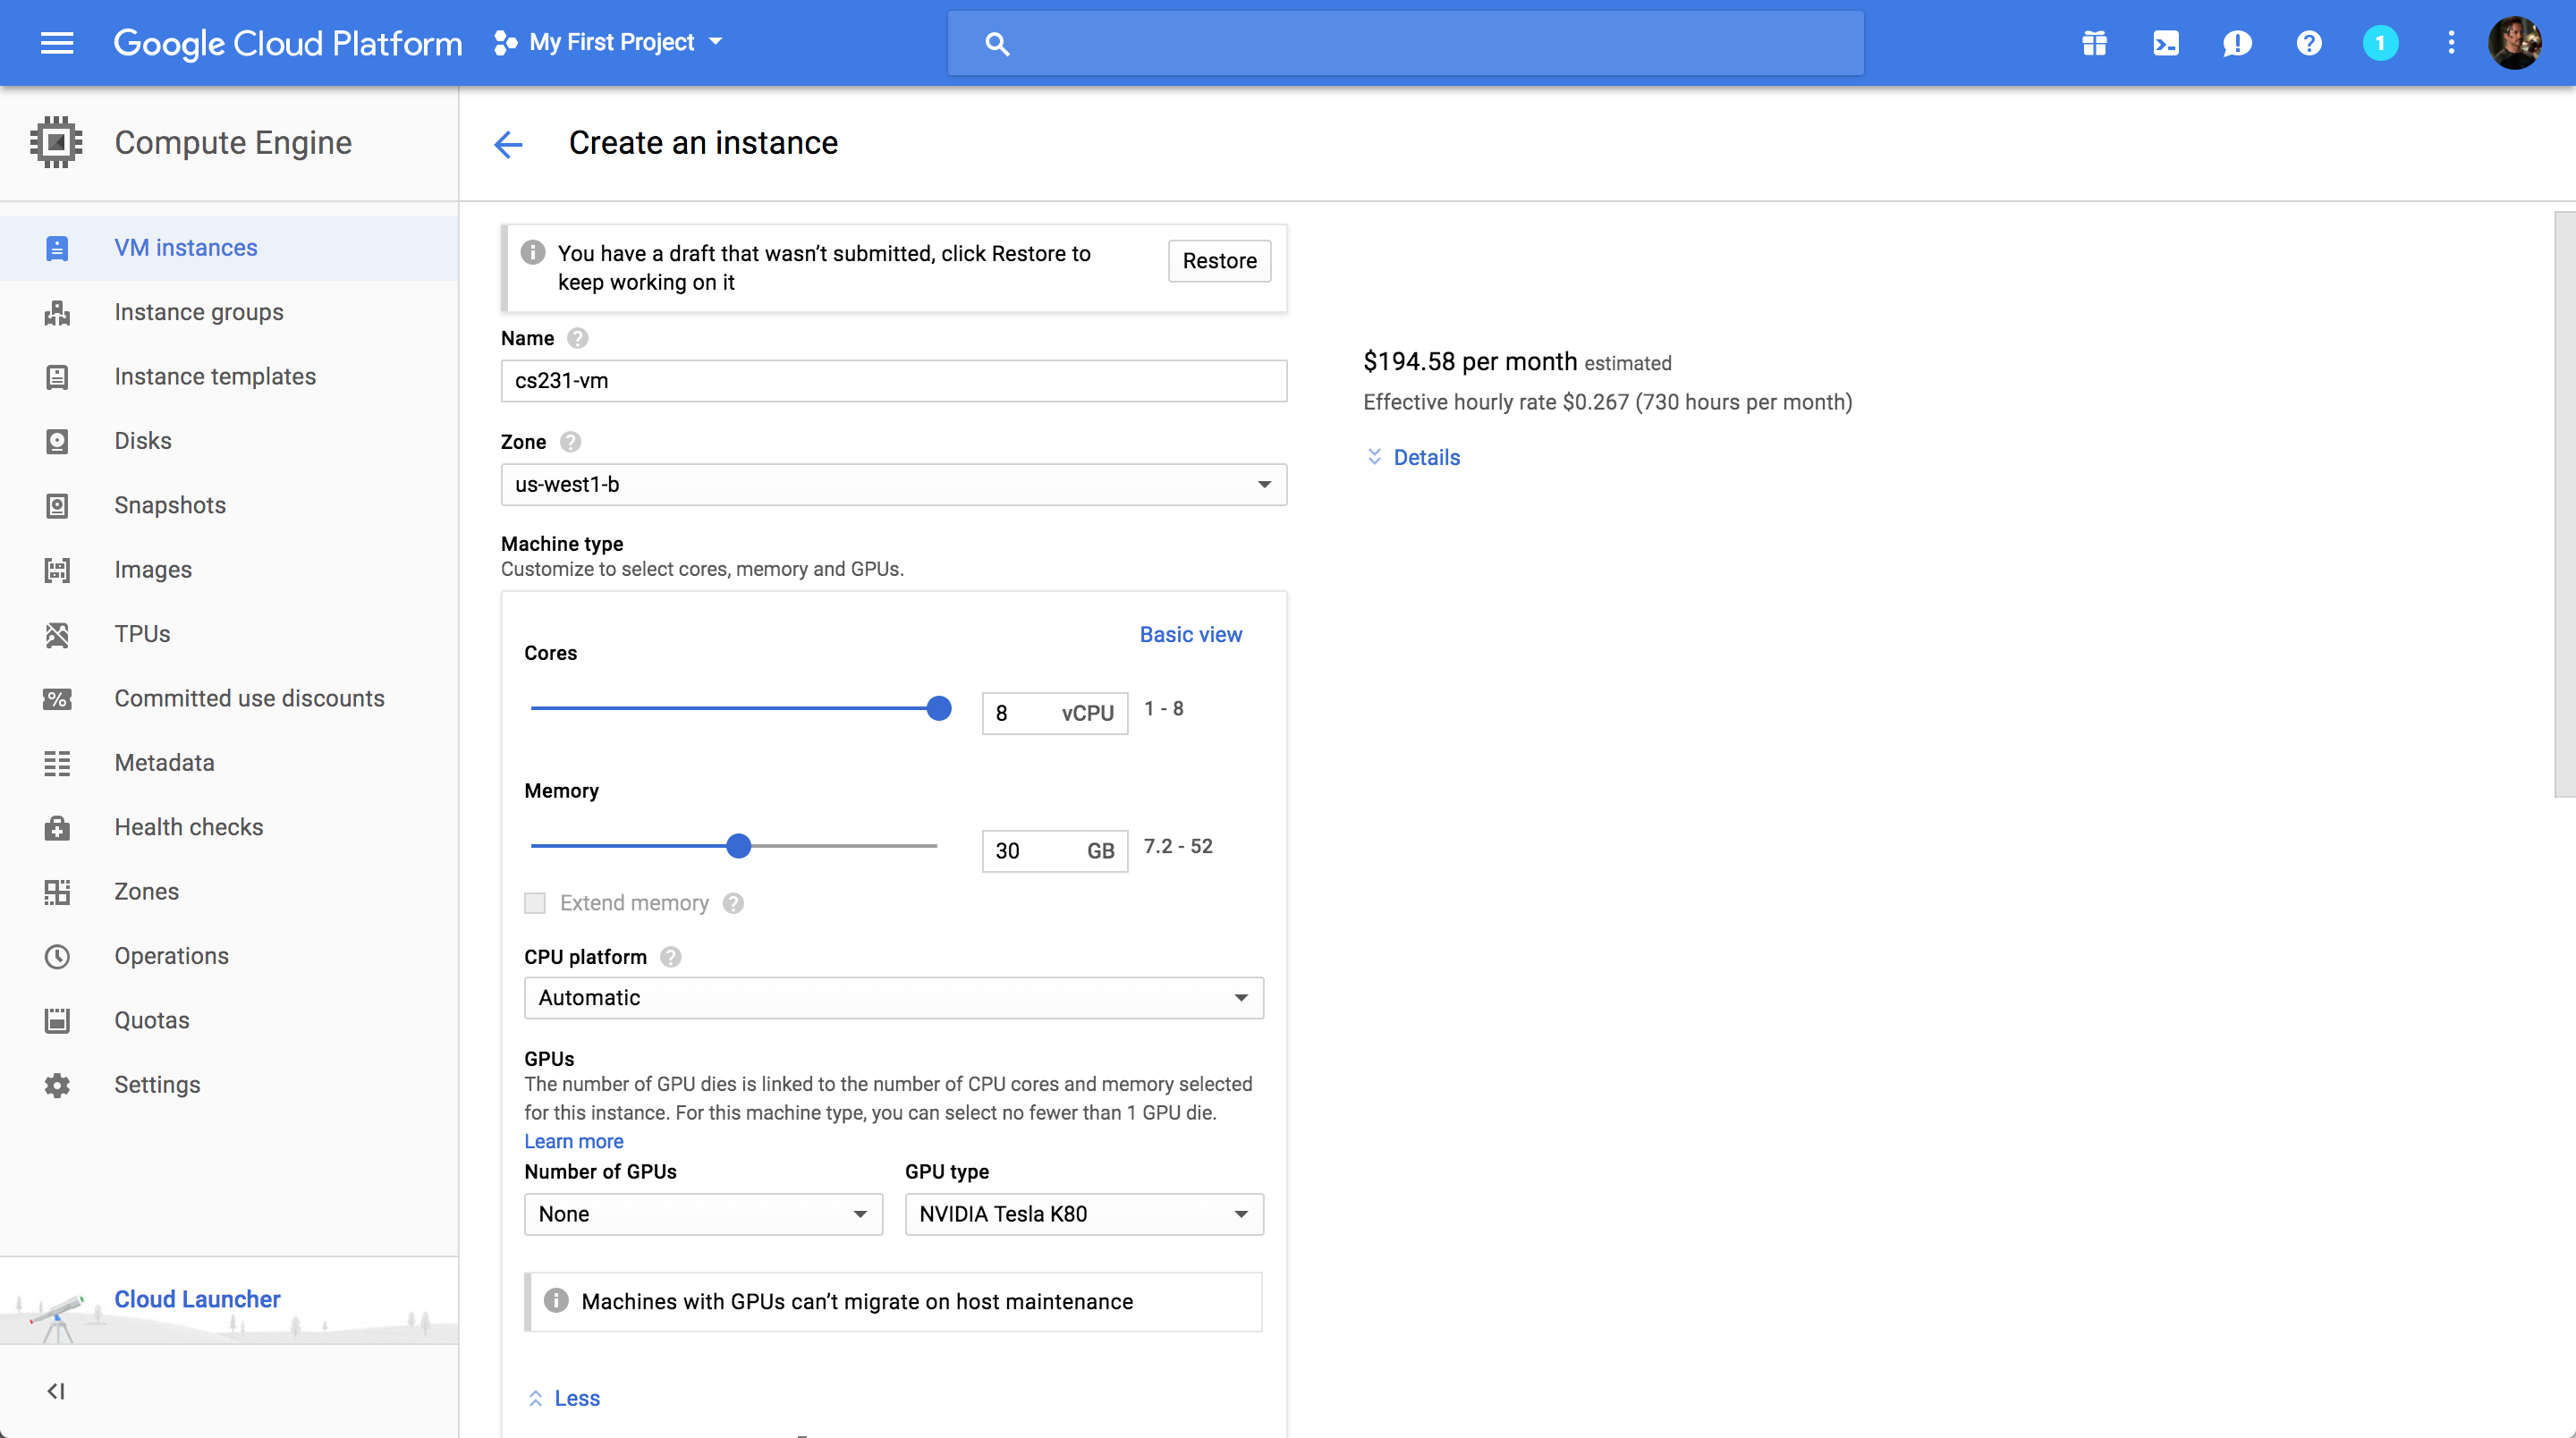Click the Zones sidebar icon

[57, 892]
